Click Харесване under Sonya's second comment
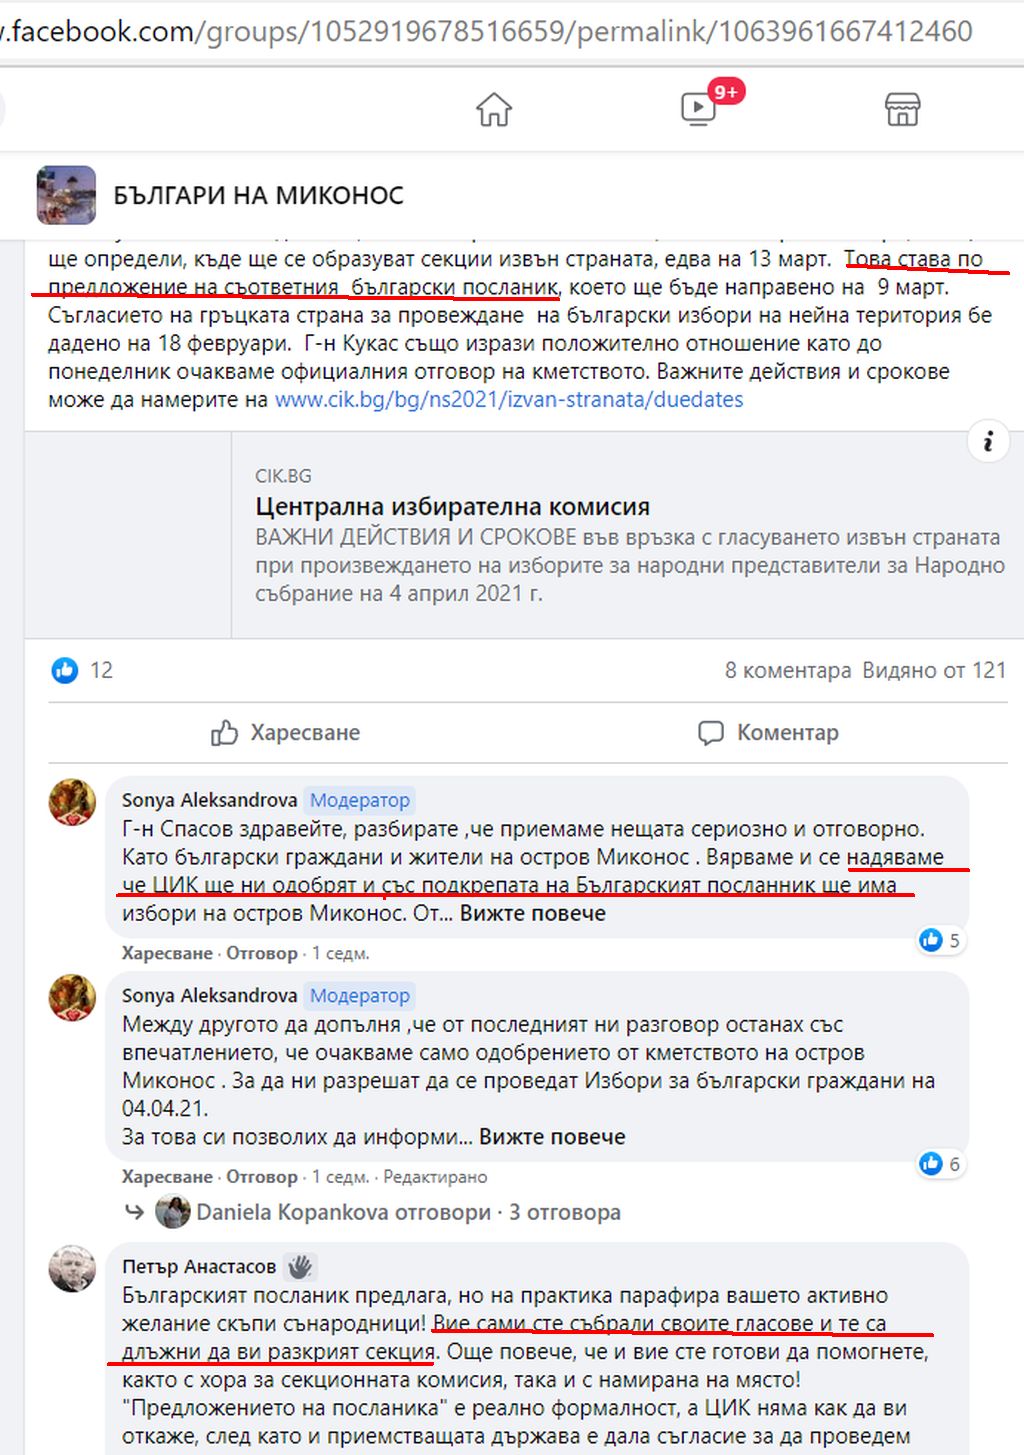The width and height of the screenshot is (1024, 1455). click(x=167, y=1177)
